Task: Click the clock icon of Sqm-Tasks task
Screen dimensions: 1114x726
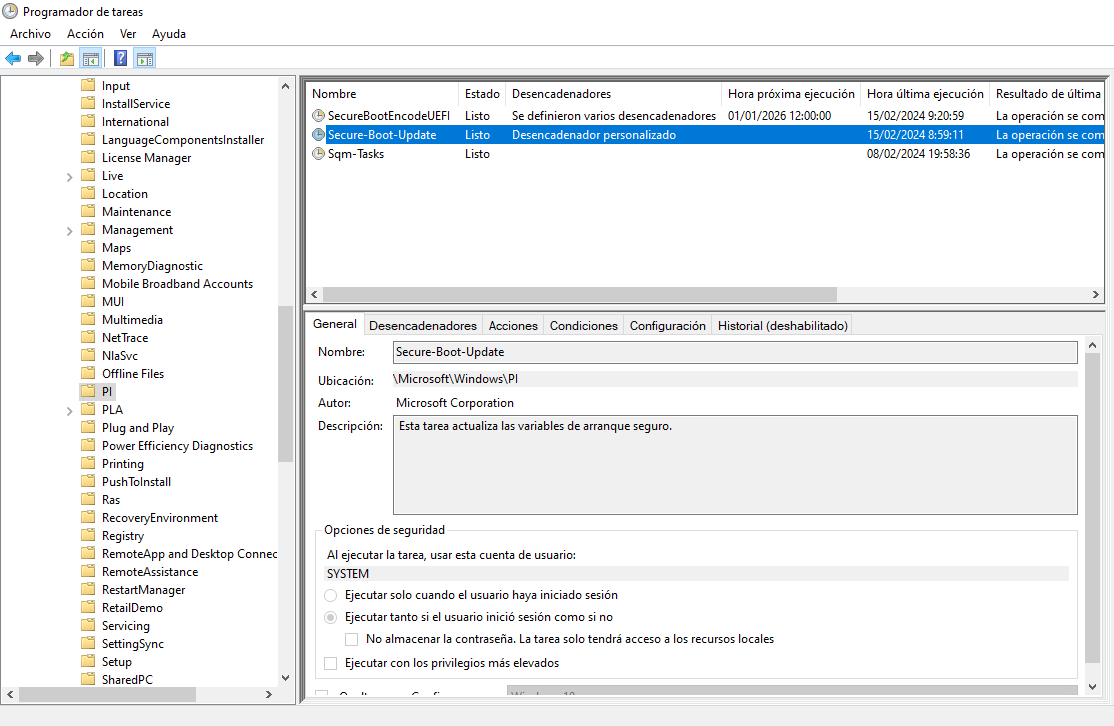Action: pos(319,154)
